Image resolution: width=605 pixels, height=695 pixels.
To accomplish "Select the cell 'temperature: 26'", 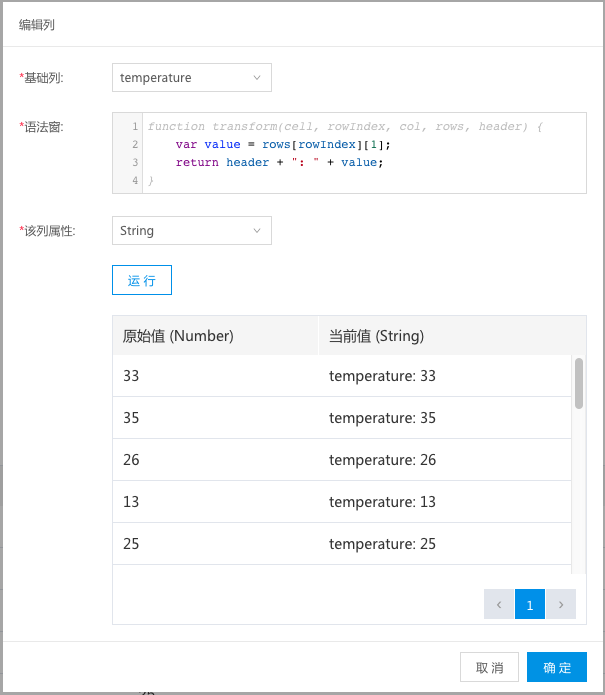I will point(382,460).
